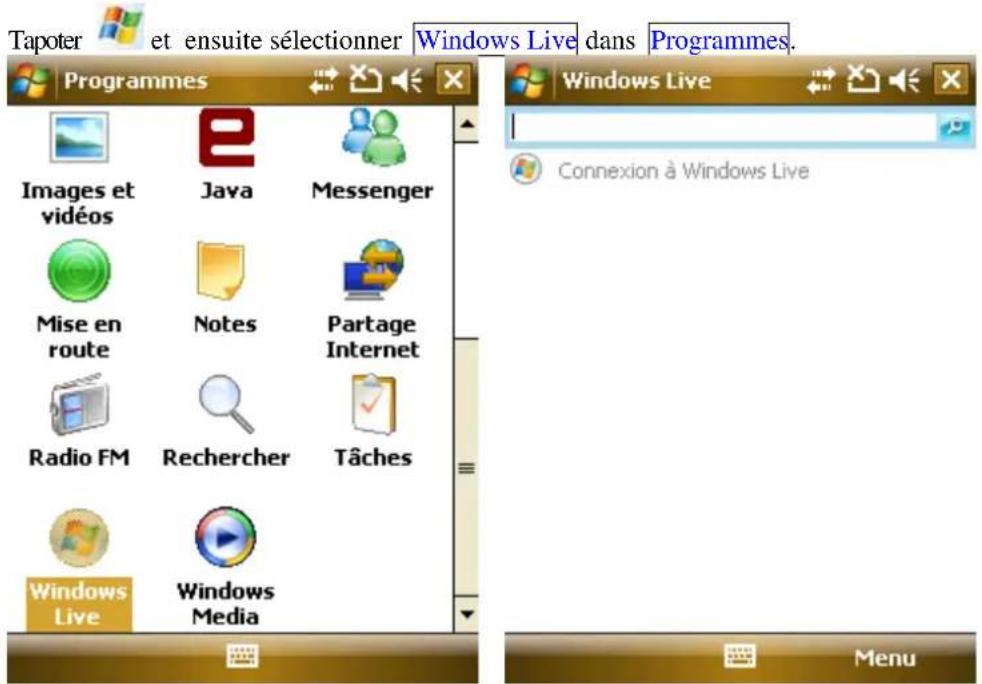Launch the Radio FM icon
This screenshot has width=982, height=684.
[x=79, y=404]
